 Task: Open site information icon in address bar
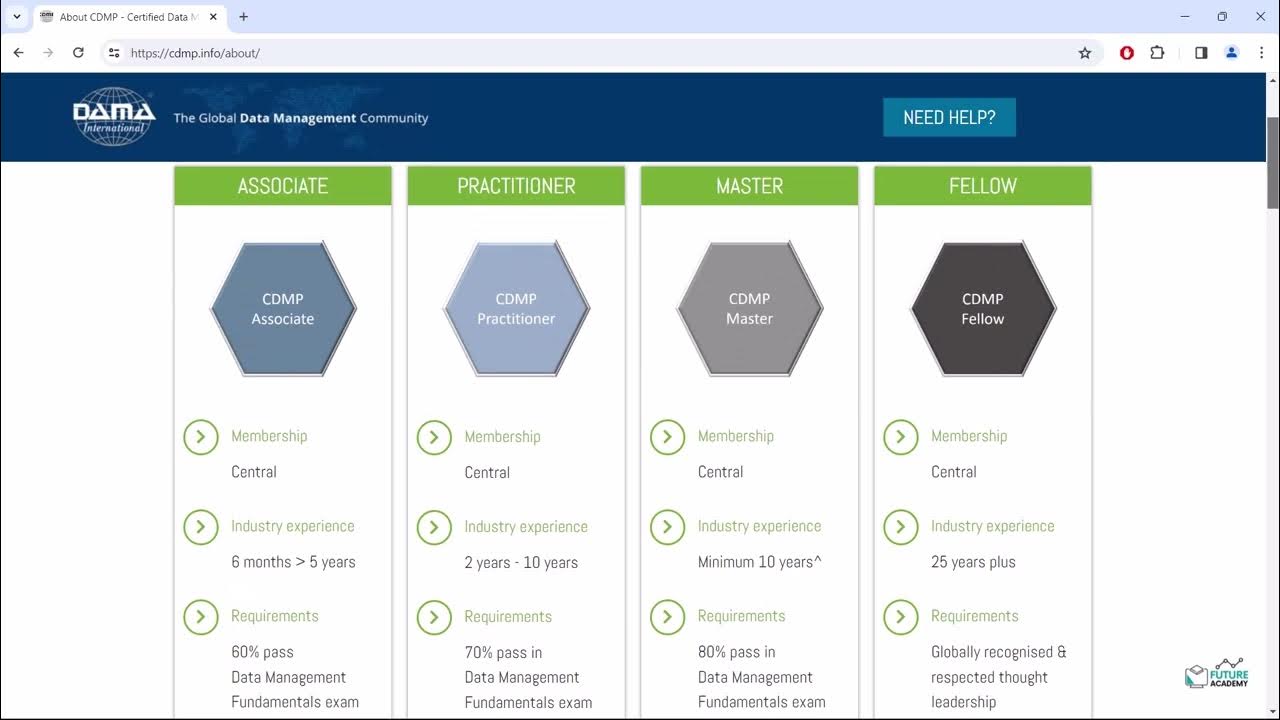114,53
